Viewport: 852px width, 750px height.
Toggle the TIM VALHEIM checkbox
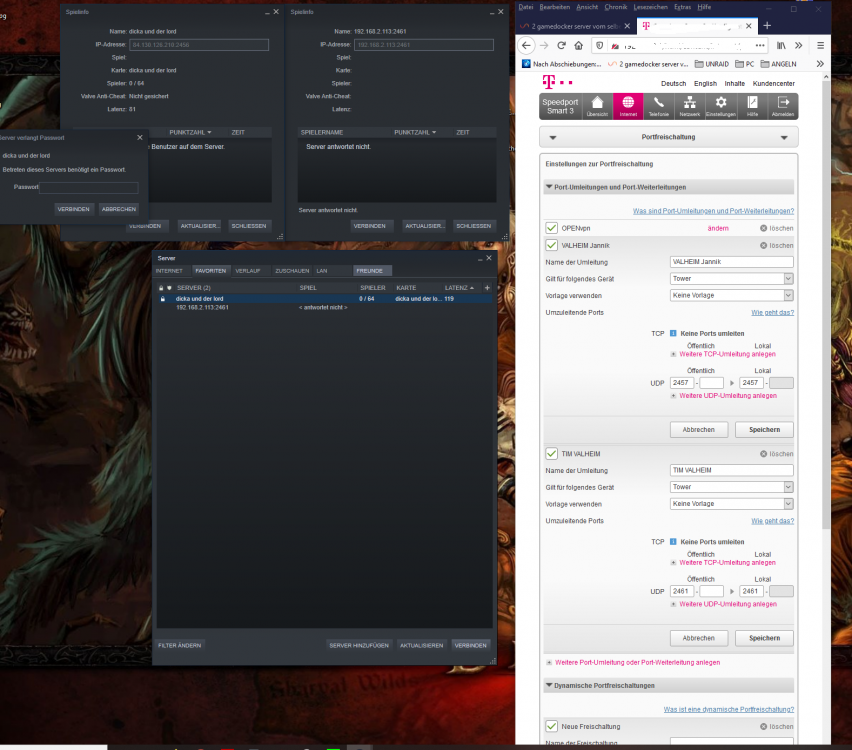pyautogui.click(x=552, y=453)
